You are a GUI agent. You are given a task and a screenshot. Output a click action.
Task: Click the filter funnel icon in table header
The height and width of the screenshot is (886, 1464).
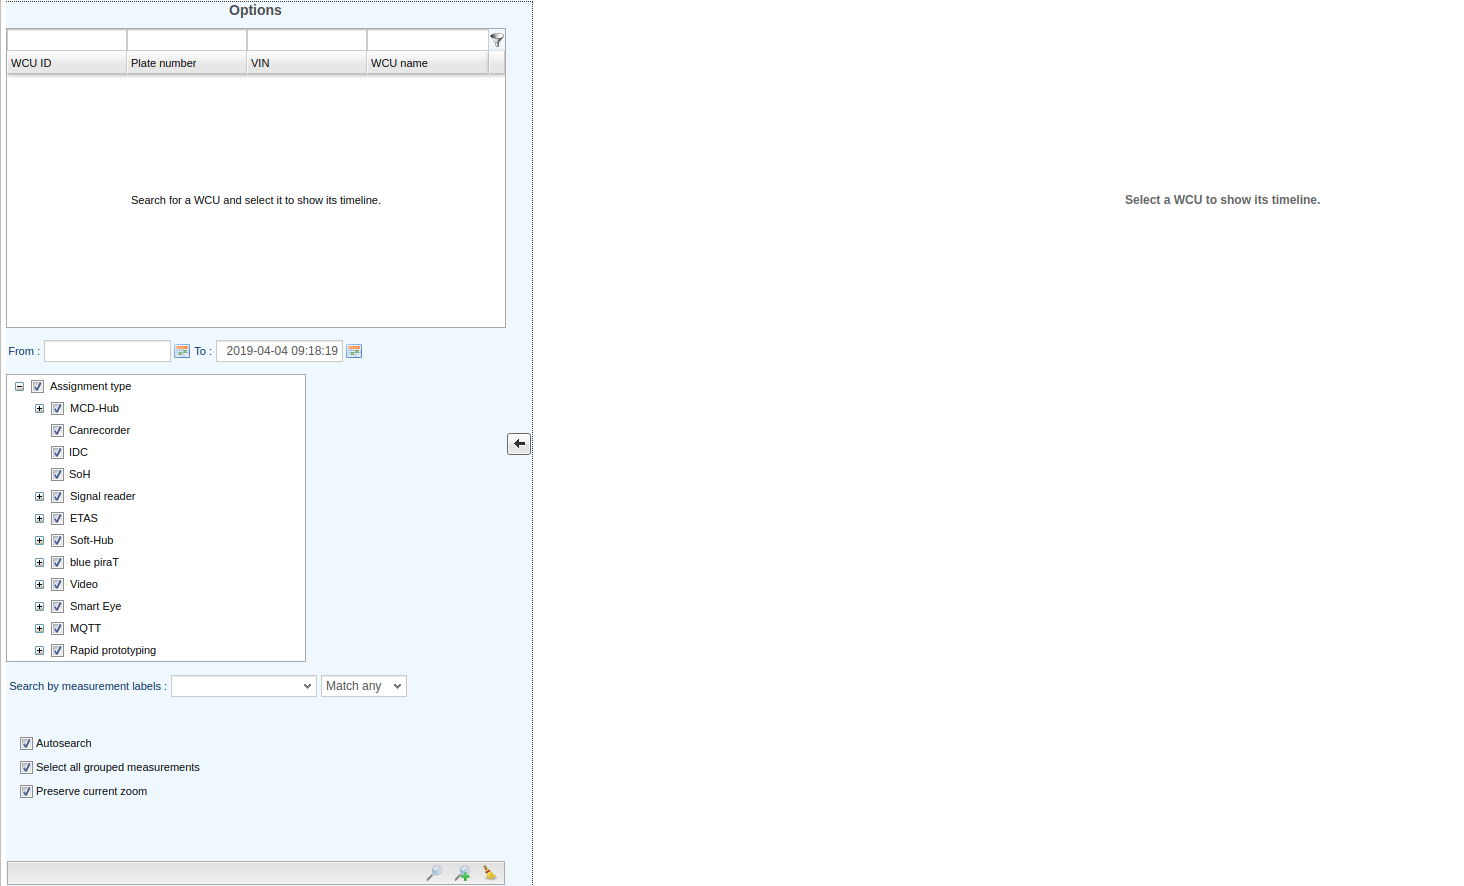tap(497, 40)
